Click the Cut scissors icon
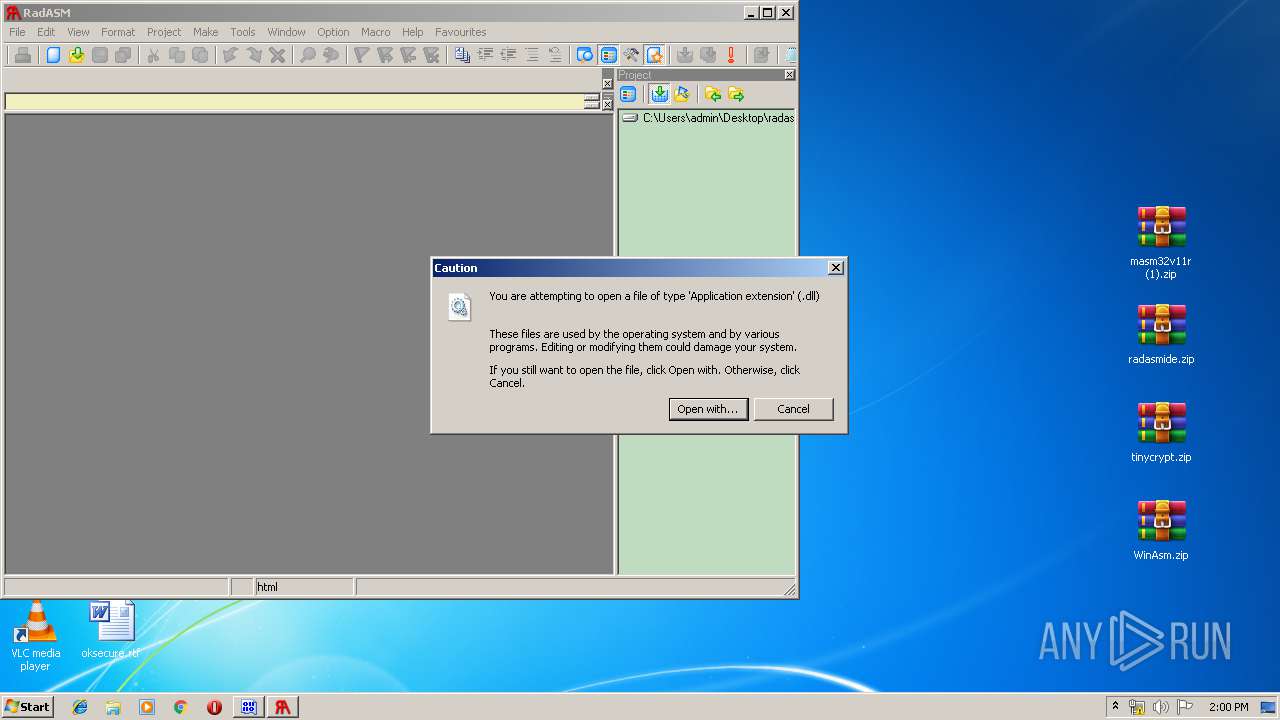 [x=153, y=55]
